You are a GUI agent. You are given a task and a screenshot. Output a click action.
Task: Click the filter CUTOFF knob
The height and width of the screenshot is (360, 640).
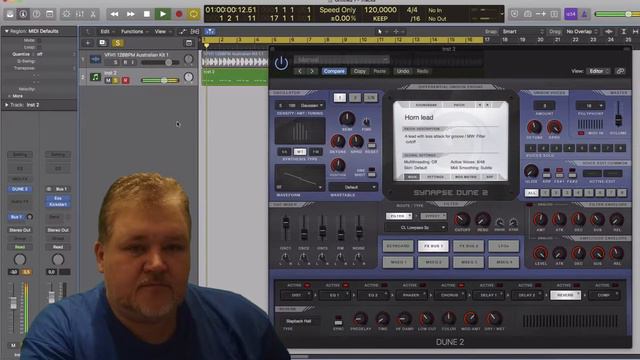[x=462, y=220]
